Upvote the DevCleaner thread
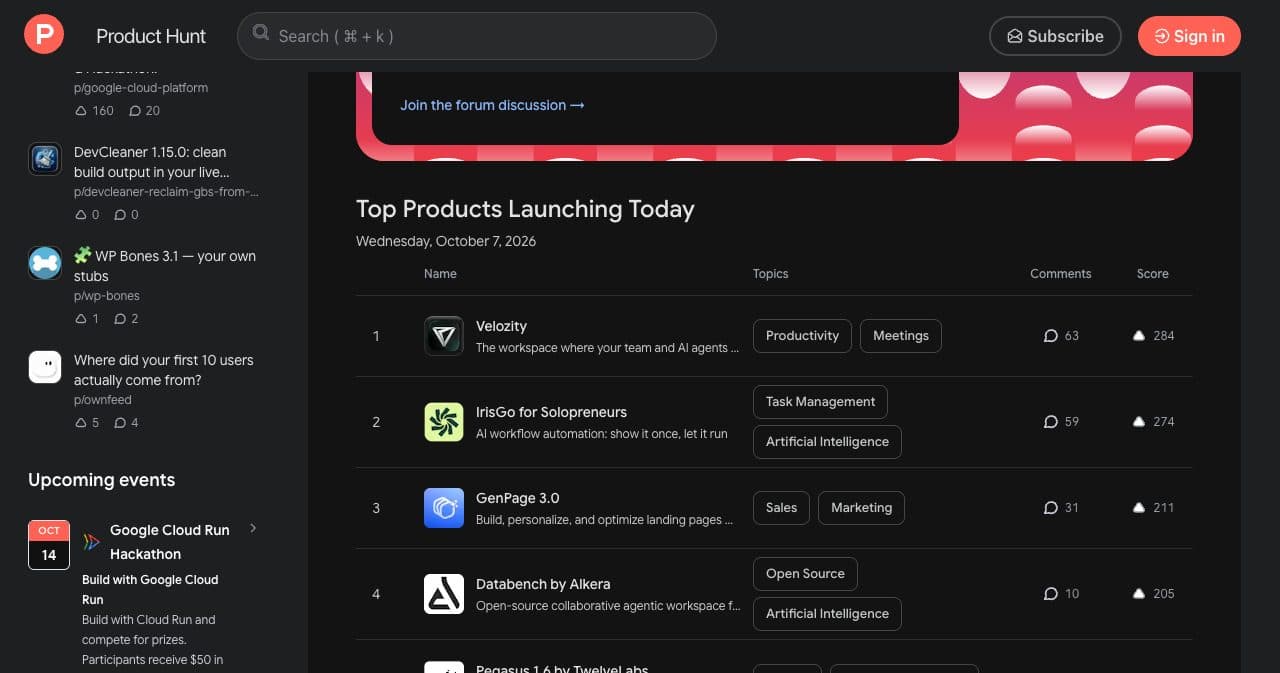The image size is (1280, 673). click(x=81, y=215)
